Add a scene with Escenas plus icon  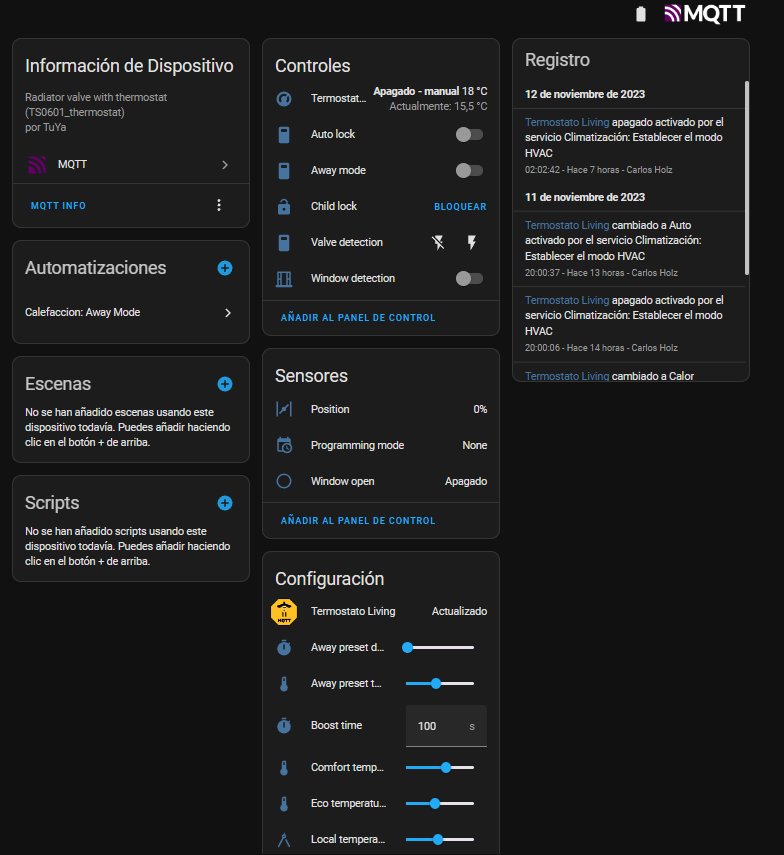point(224,384)
